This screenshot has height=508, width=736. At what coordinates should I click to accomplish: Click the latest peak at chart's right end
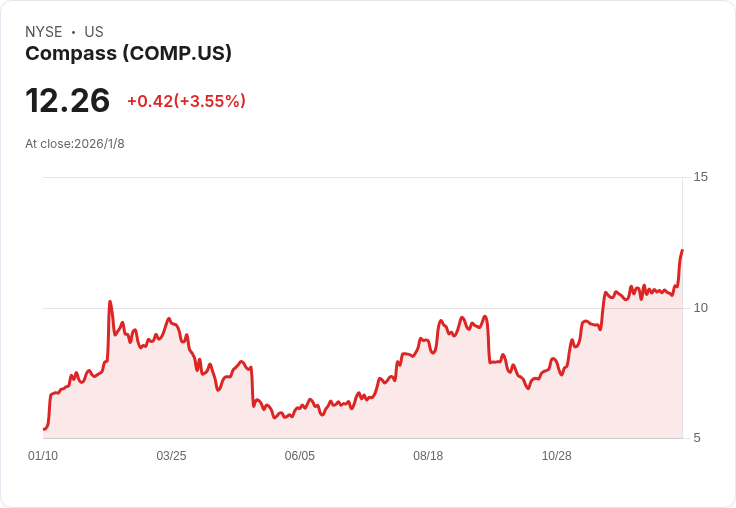(682, 251)
